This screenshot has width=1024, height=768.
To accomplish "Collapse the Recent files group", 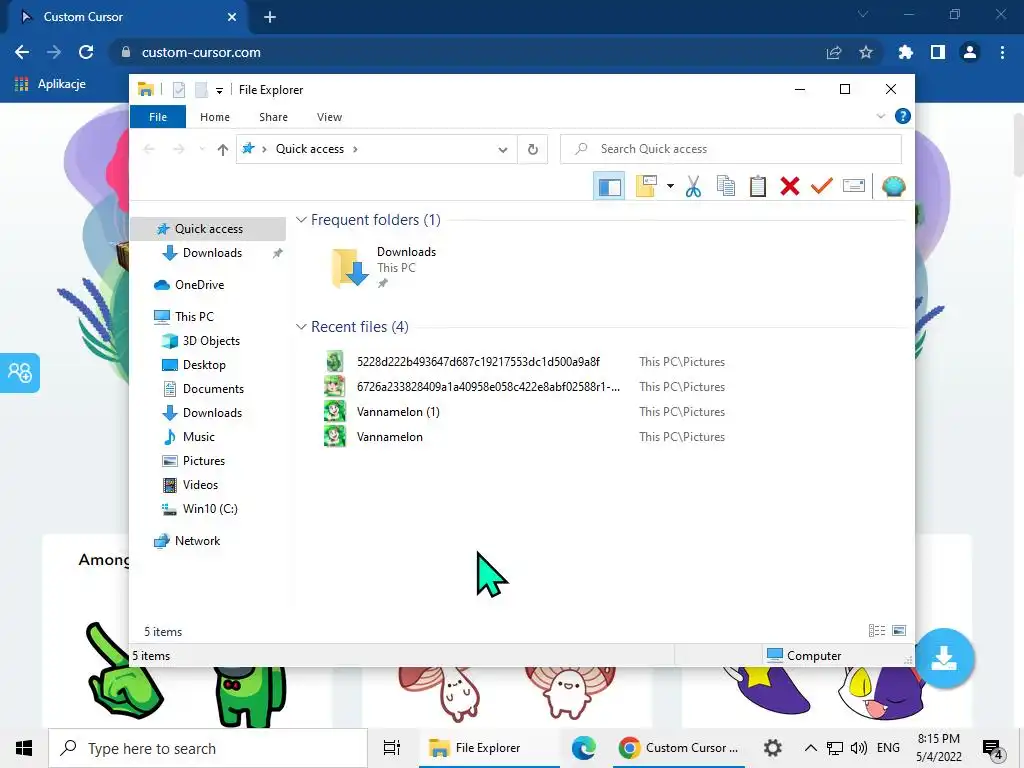I will [x=301, y=327].
